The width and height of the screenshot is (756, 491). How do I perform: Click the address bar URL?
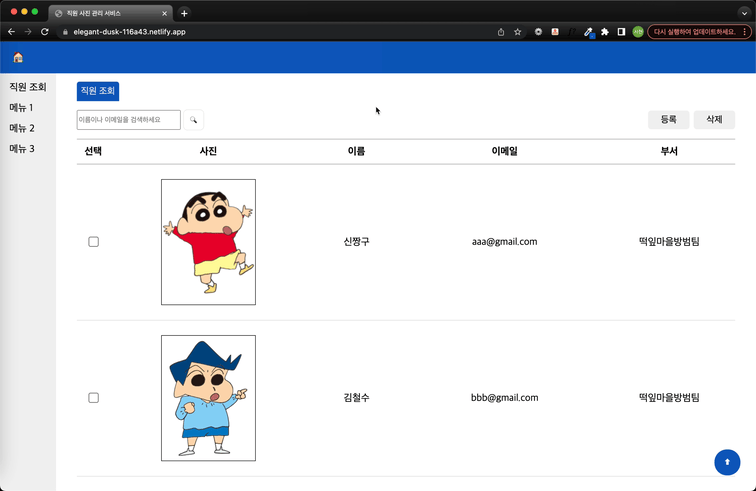click(x=129, y=32)
